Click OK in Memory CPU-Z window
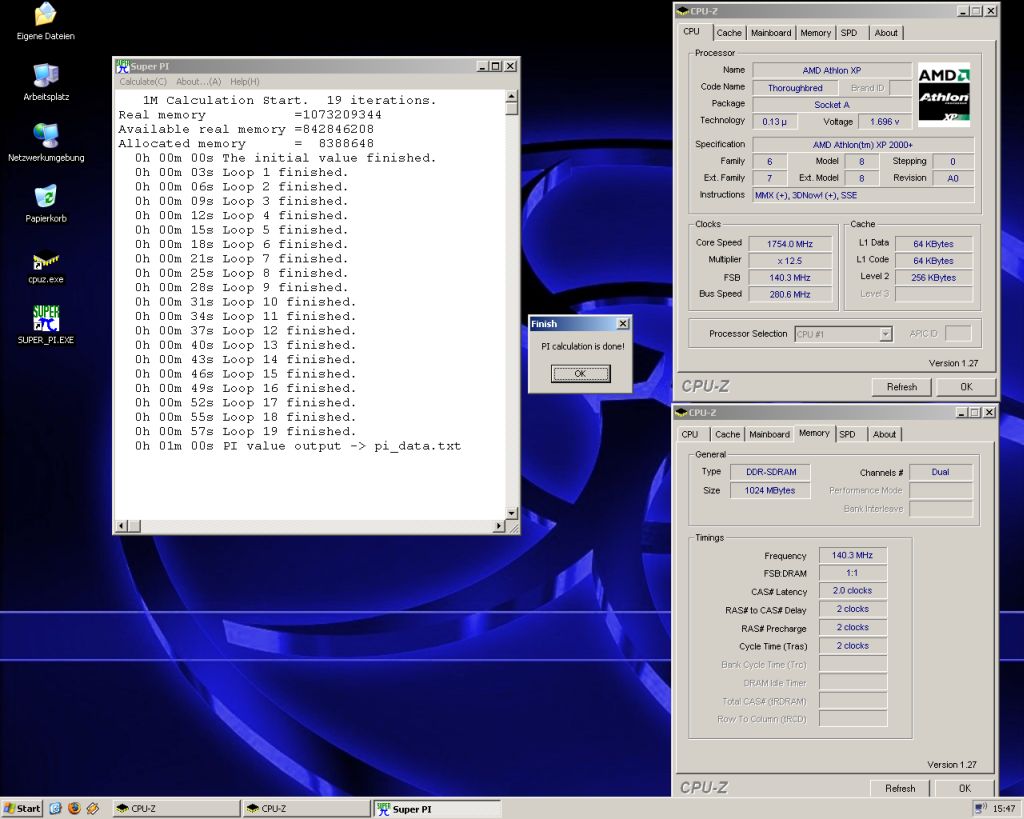1024x819 pixels. point(965,788)
